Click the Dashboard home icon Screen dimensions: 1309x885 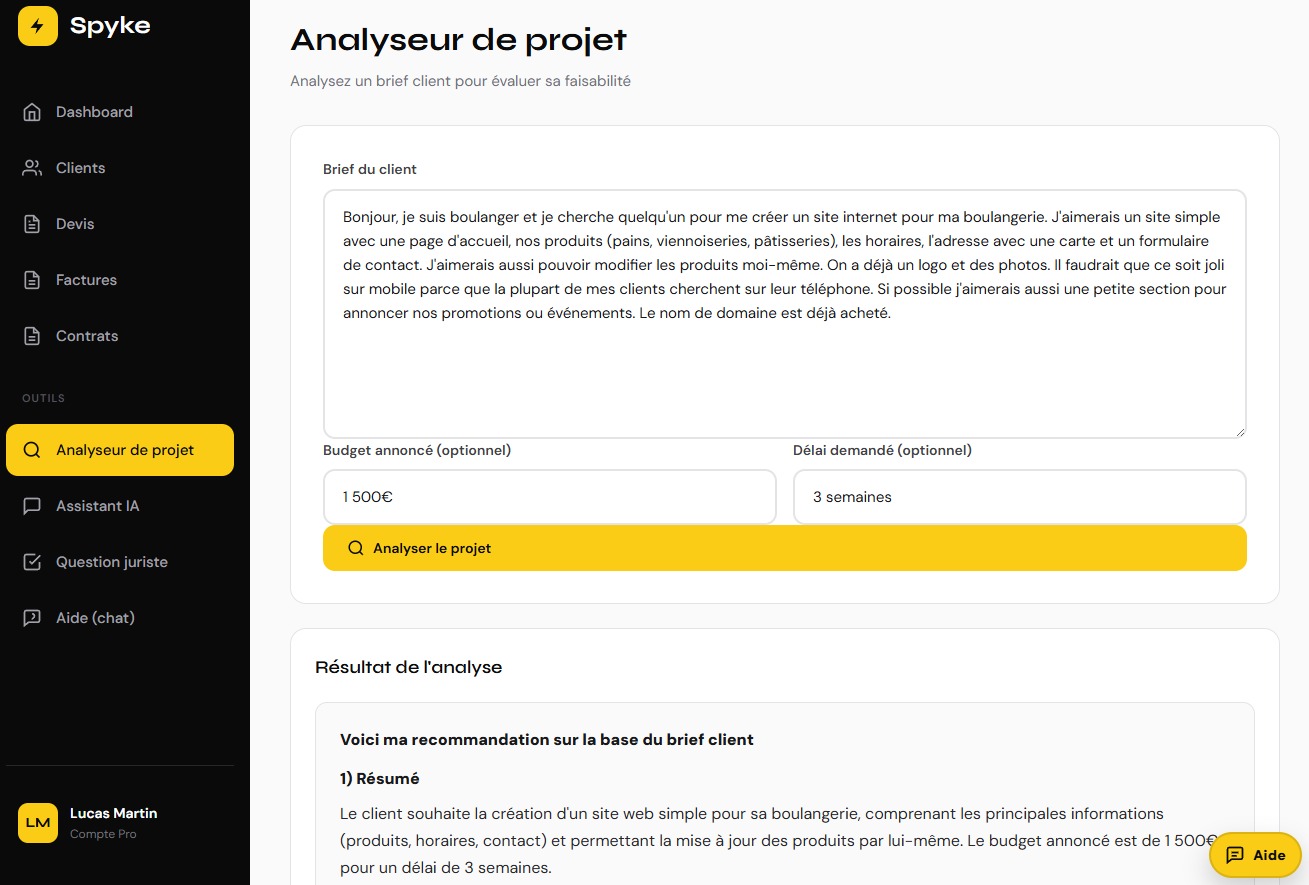pyautogui.click(x=32, y=112)
